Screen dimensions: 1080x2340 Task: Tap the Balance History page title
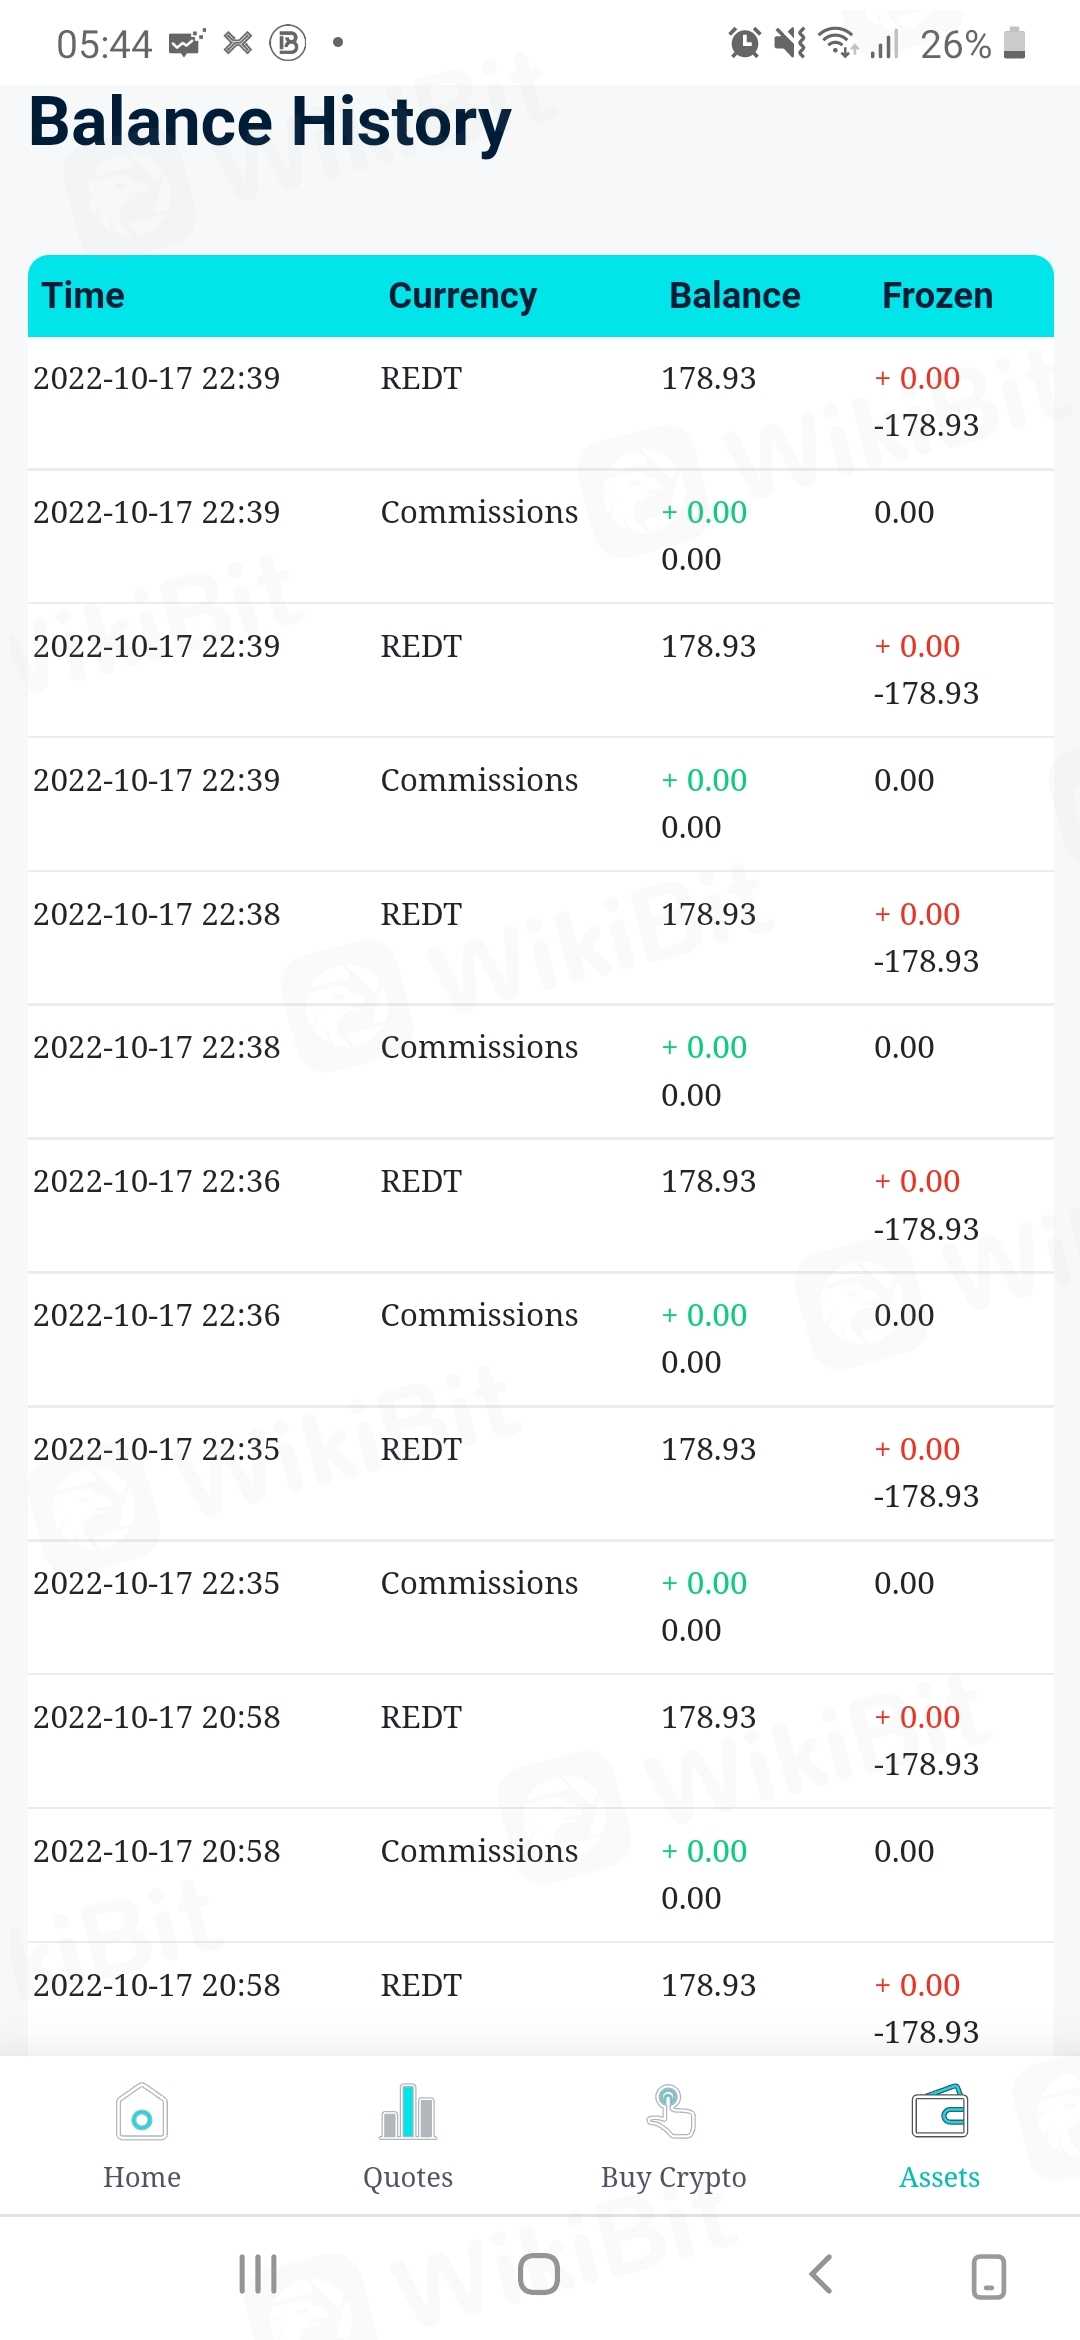[x=270, y=122]
